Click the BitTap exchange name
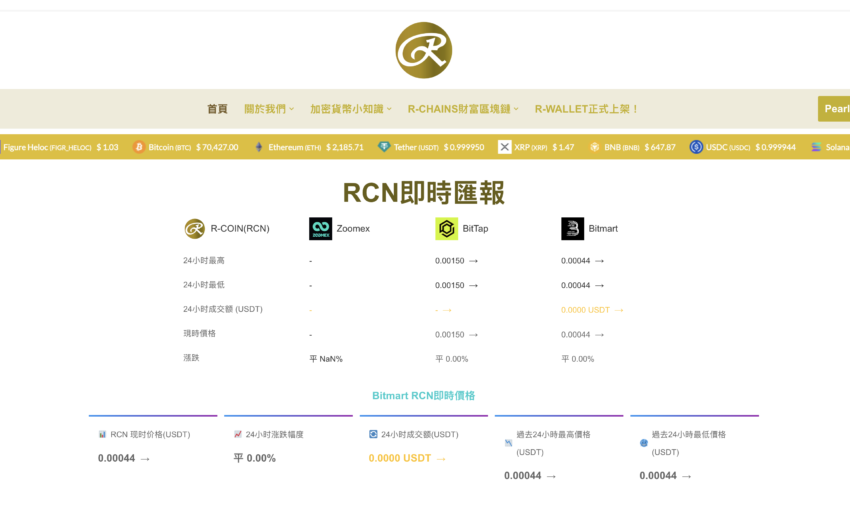850x520 pixels. point(475,229)
